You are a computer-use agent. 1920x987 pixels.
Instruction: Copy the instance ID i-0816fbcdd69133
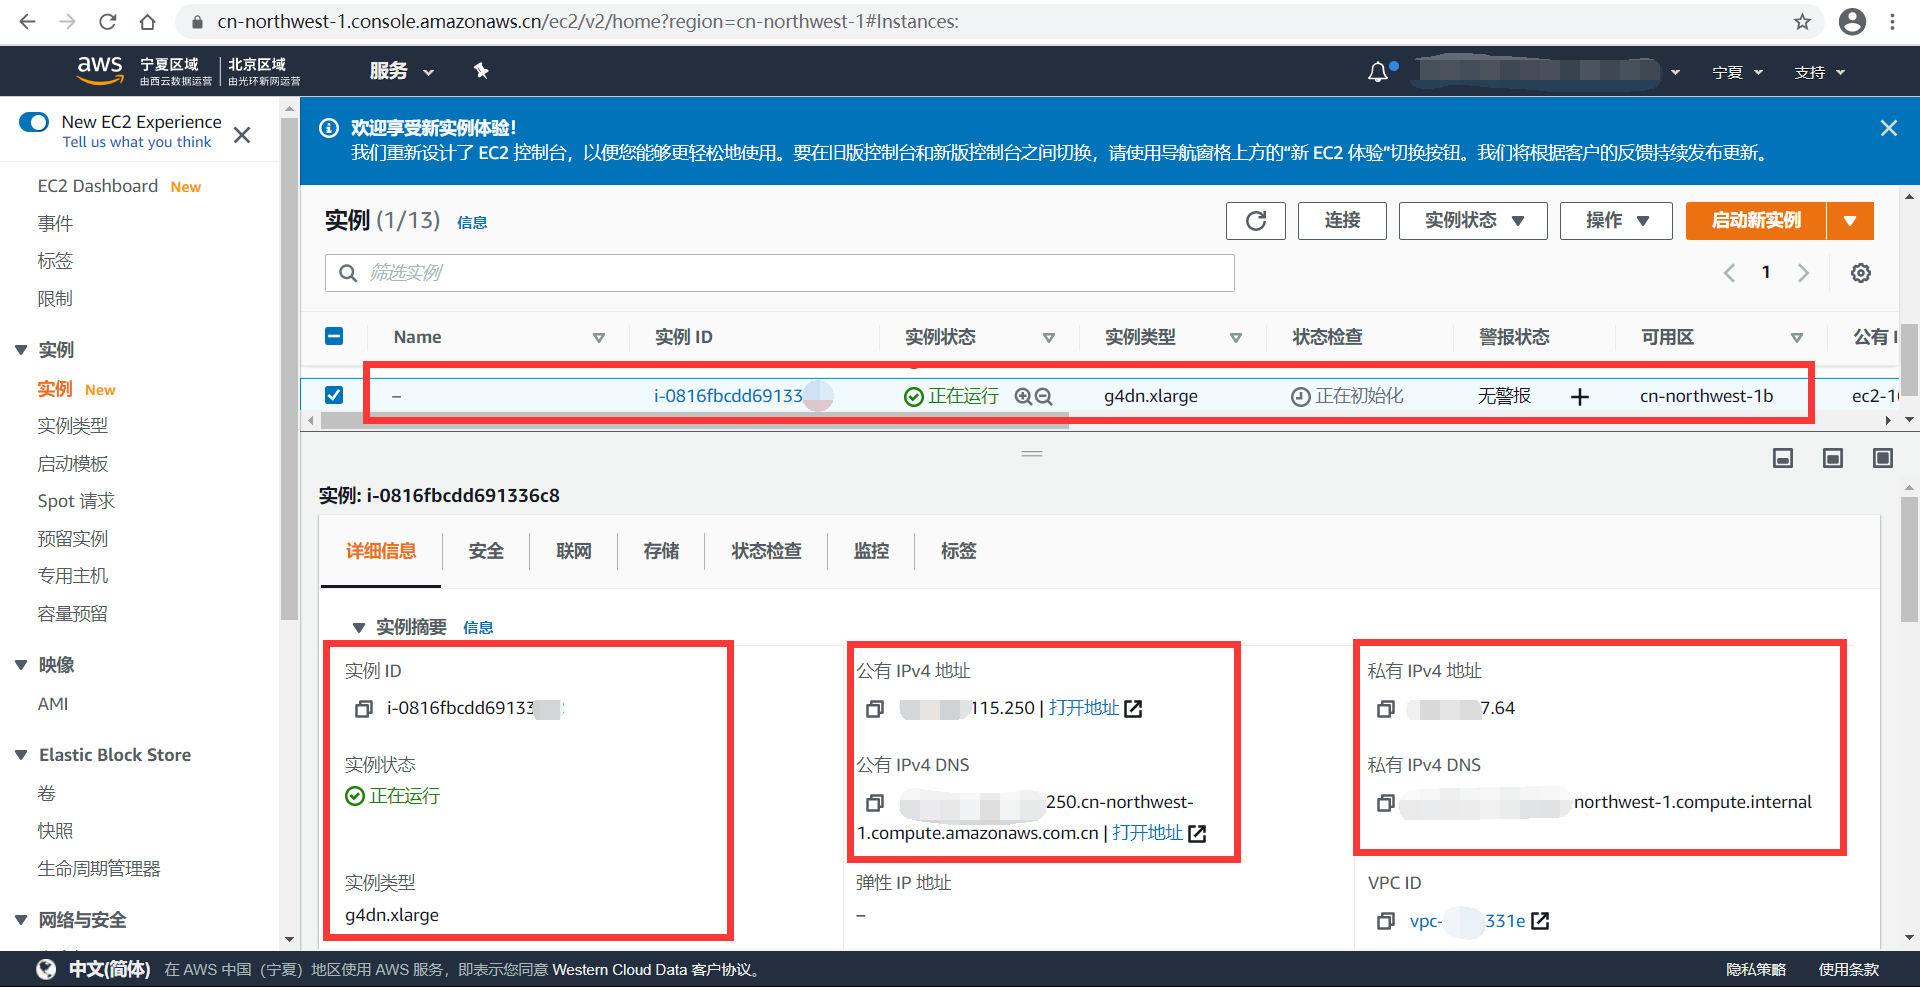pyautogui.click(x=363, y=708)
